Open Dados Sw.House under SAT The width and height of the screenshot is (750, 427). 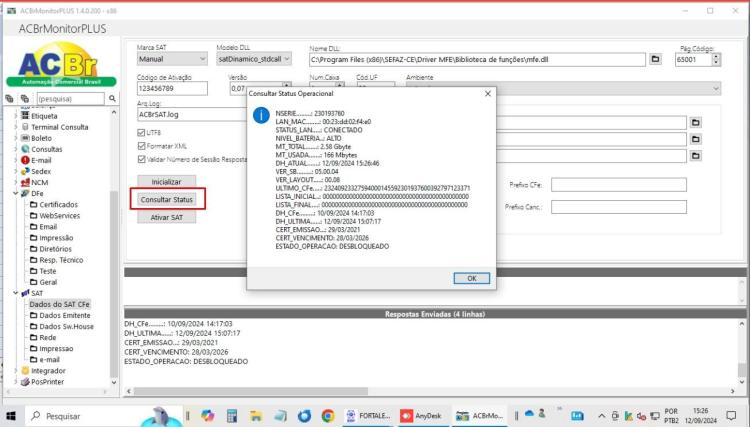click(x=66, y=326)
